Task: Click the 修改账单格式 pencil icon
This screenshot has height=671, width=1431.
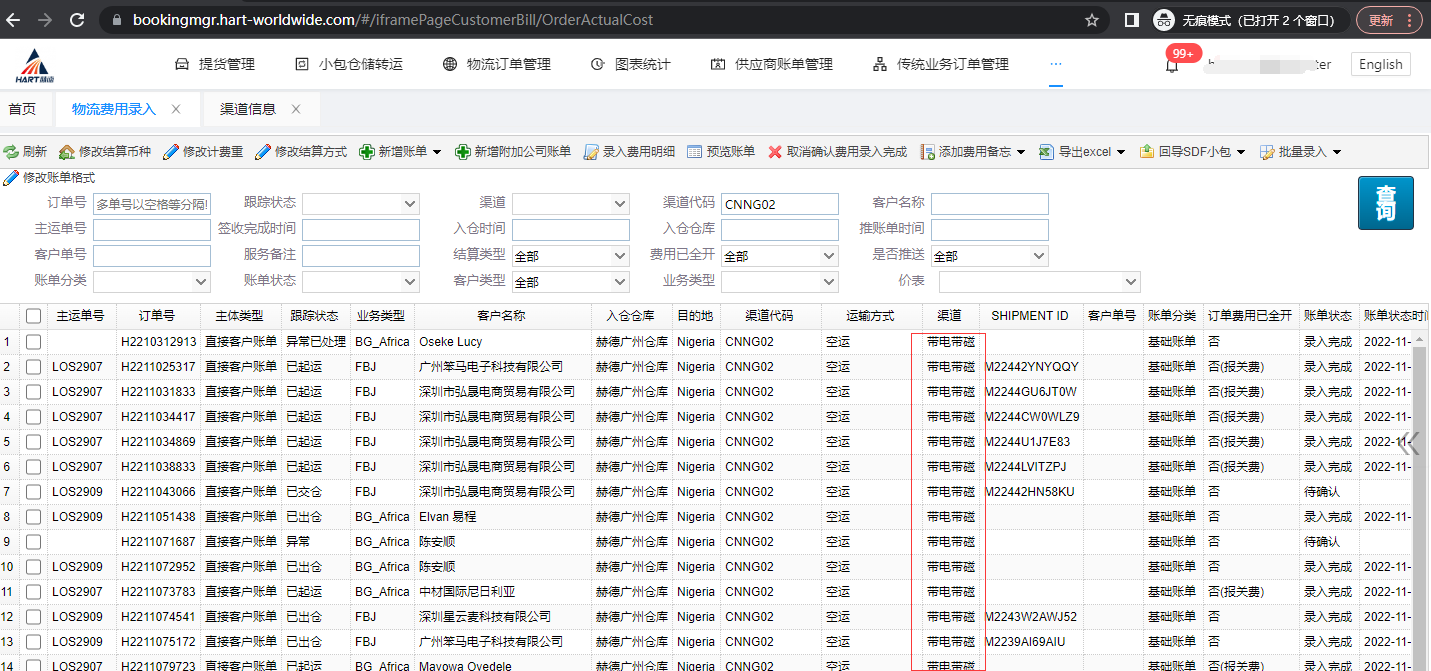Action: point(11,178)
